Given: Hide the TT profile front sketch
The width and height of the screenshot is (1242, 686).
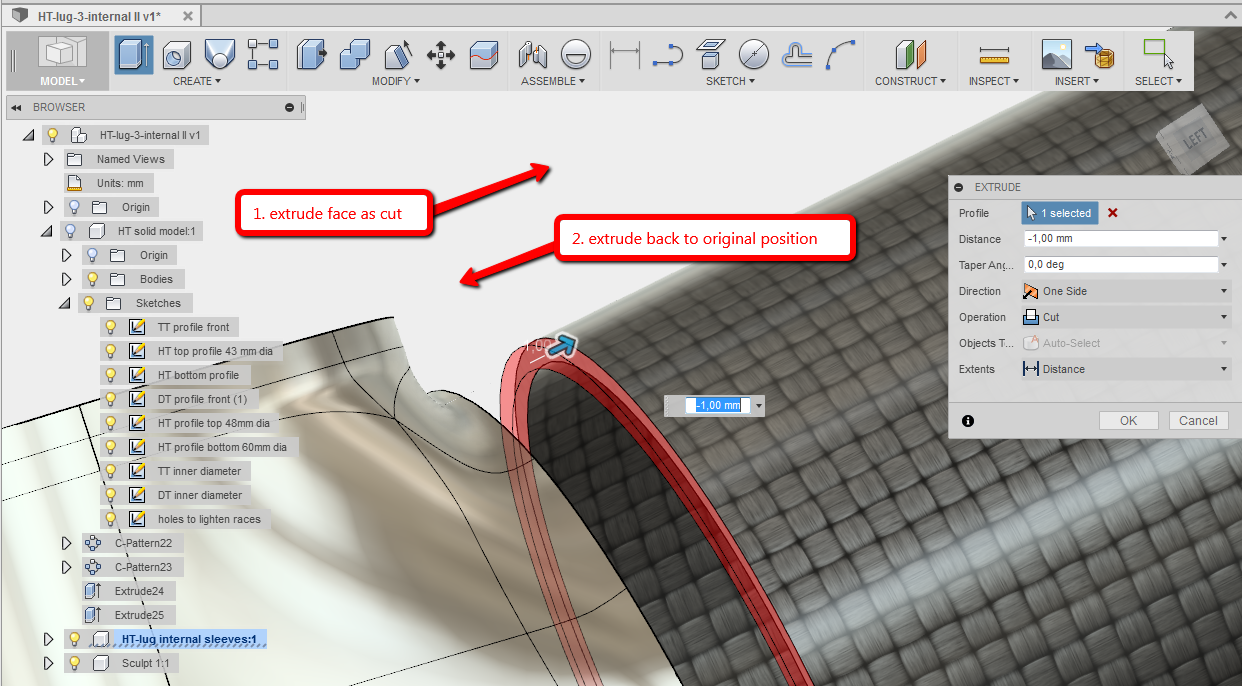Looking at the screenshot, I should tap(110, 327).
